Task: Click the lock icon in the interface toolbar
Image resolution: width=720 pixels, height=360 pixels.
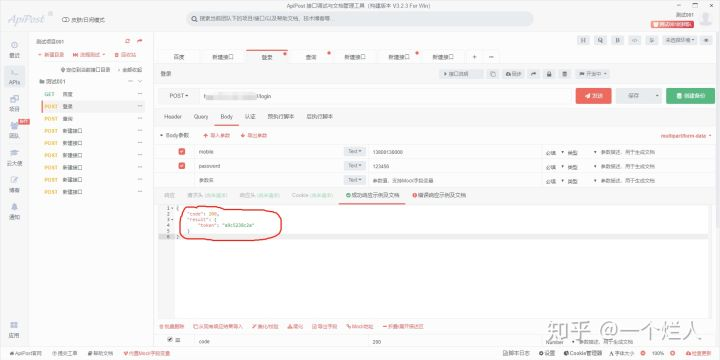Action: [549, 74]
